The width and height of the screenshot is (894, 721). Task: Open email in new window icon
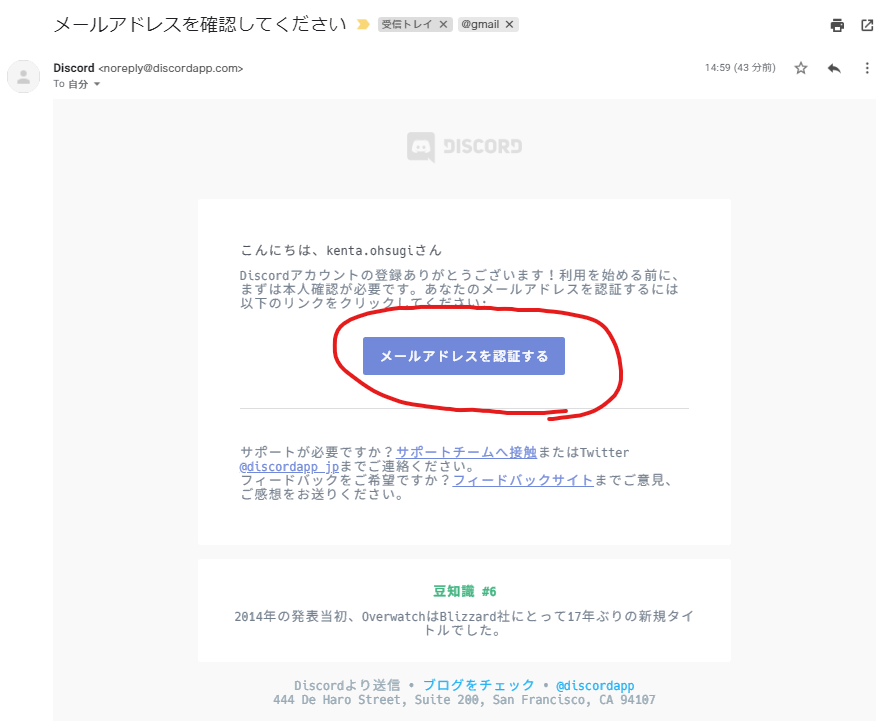pyautogui.click(x=867, y=25)
